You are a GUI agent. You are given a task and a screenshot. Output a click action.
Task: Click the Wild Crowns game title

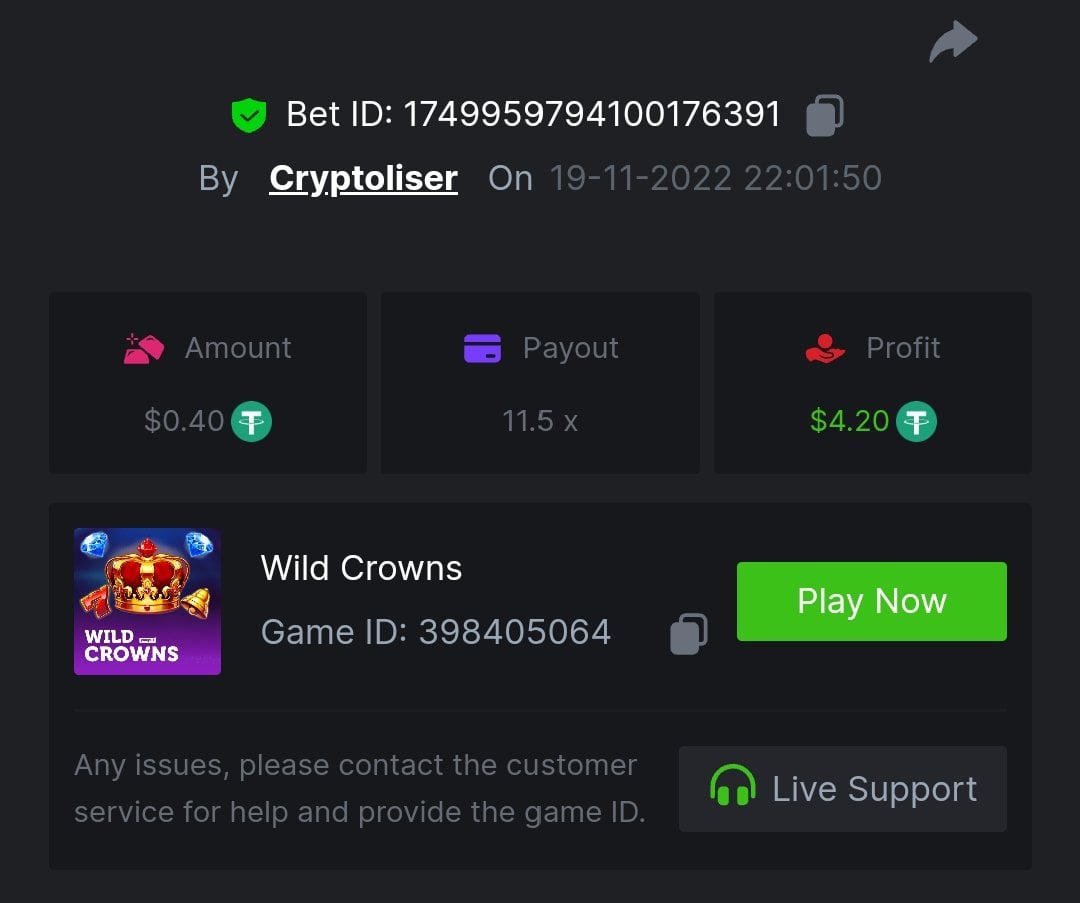(x=361, y=568)
